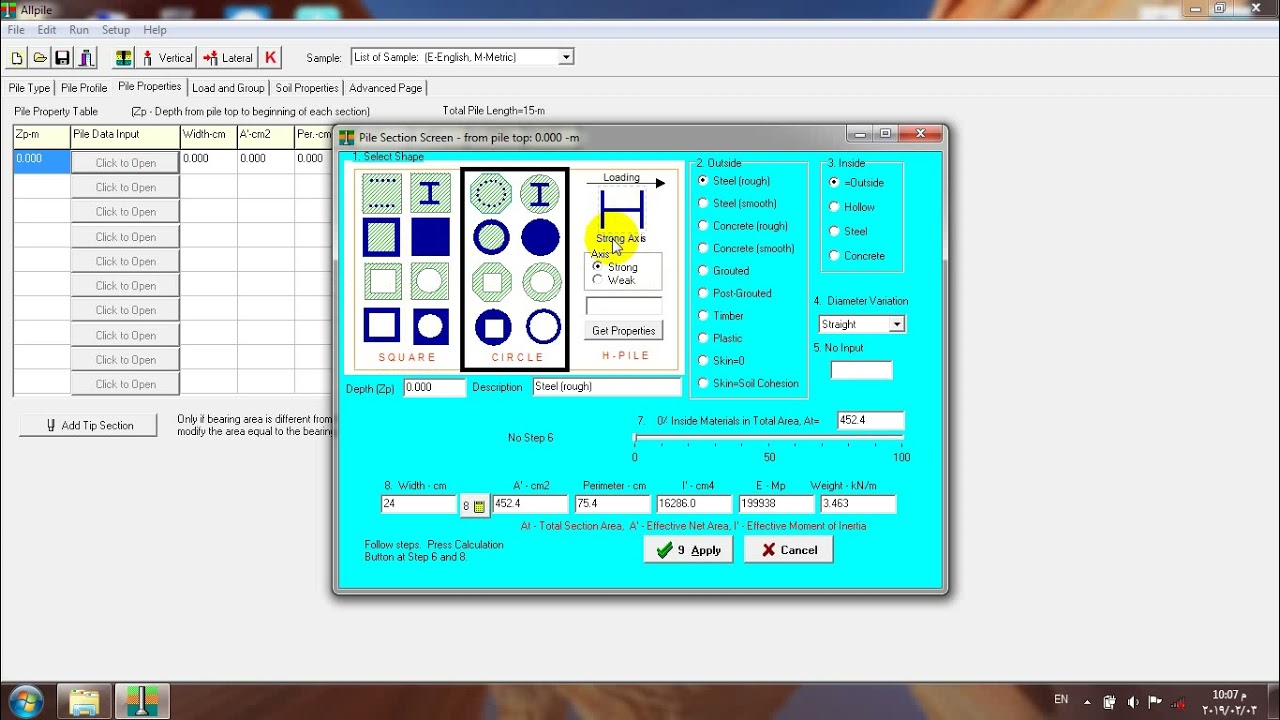Viewport: 1280px width, 720px height.
Task: Select Steel inside material
Action: coord(834,231)
